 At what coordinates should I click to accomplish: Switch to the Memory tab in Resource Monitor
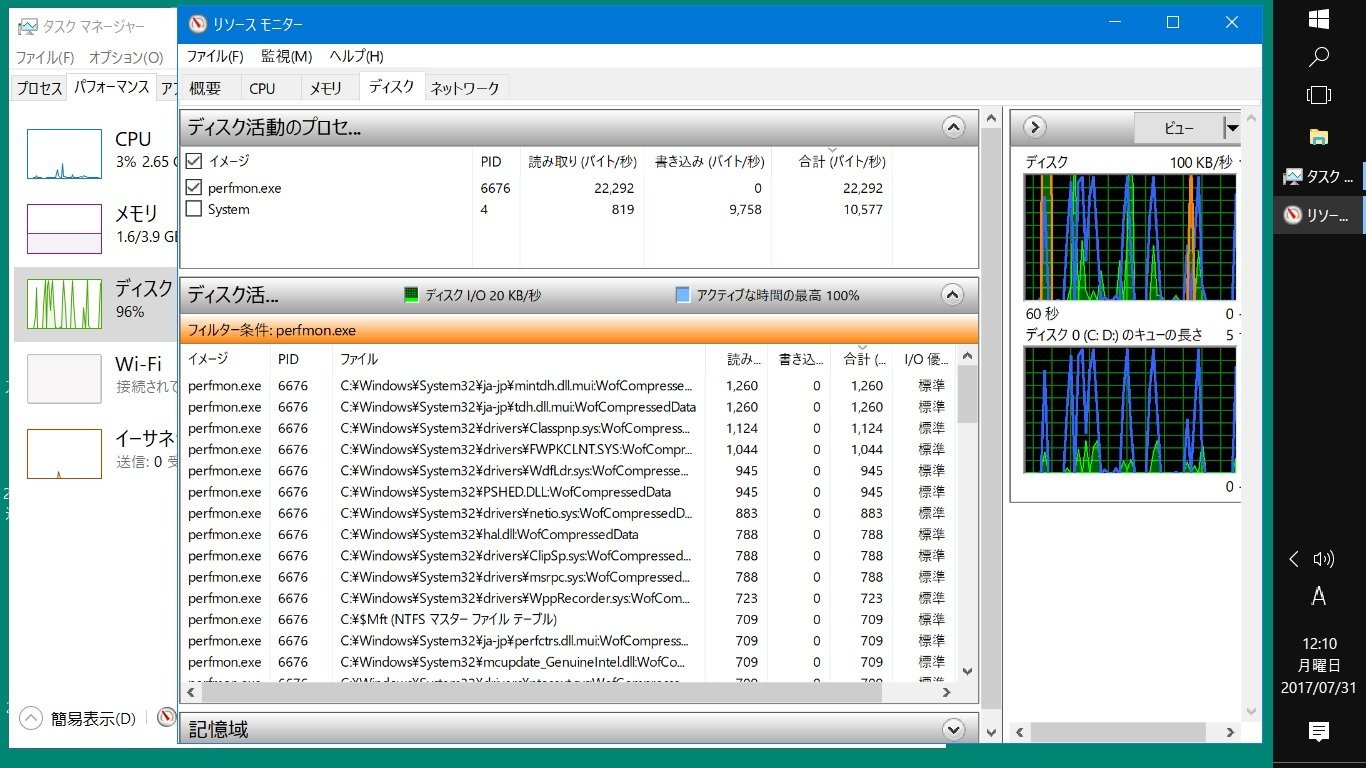[x=325, y=88]
